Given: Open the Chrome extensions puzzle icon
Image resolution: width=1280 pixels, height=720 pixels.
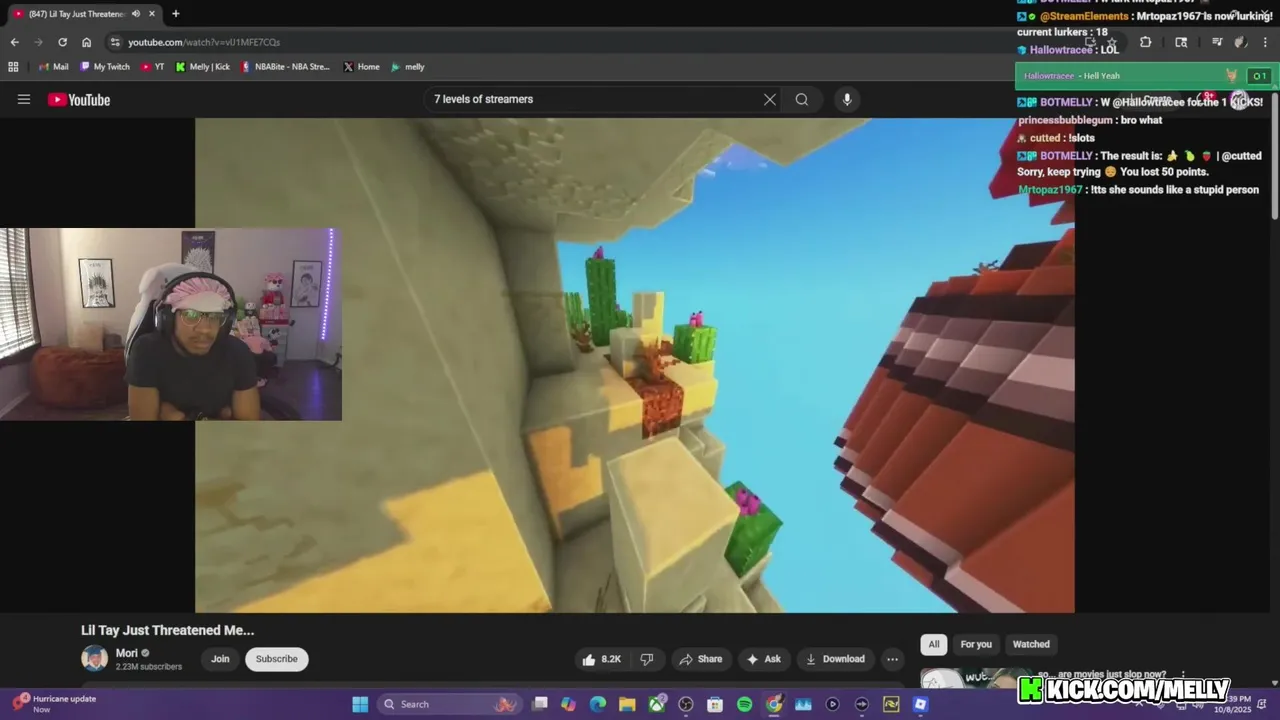Looking at the screenshot, I should [1146, 42].
